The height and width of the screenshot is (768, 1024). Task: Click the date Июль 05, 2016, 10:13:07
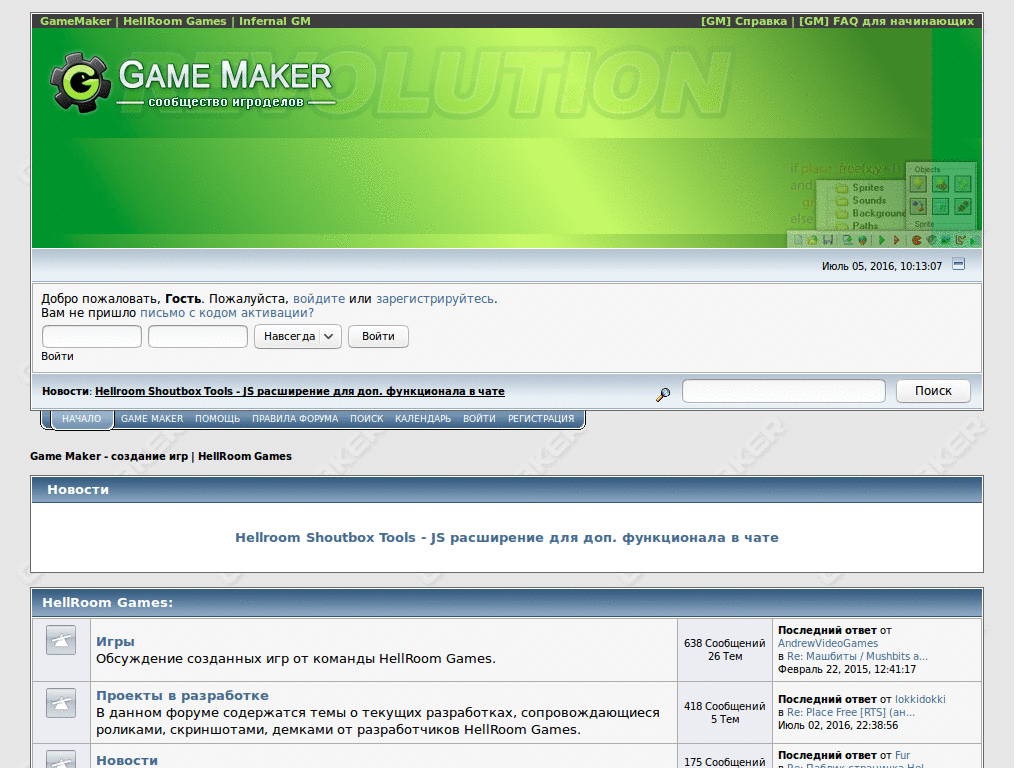(x=882, y=266)
